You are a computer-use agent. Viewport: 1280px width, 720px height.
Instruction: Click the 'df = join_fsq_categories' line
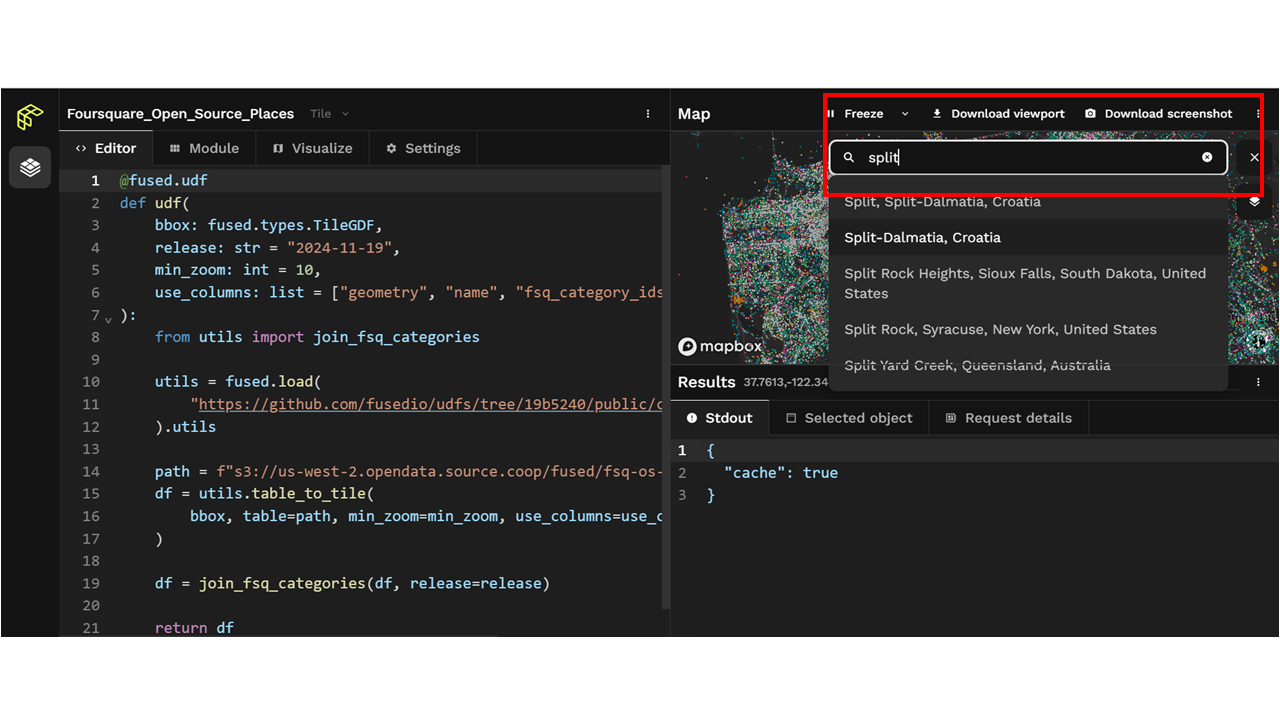point(352,583)
